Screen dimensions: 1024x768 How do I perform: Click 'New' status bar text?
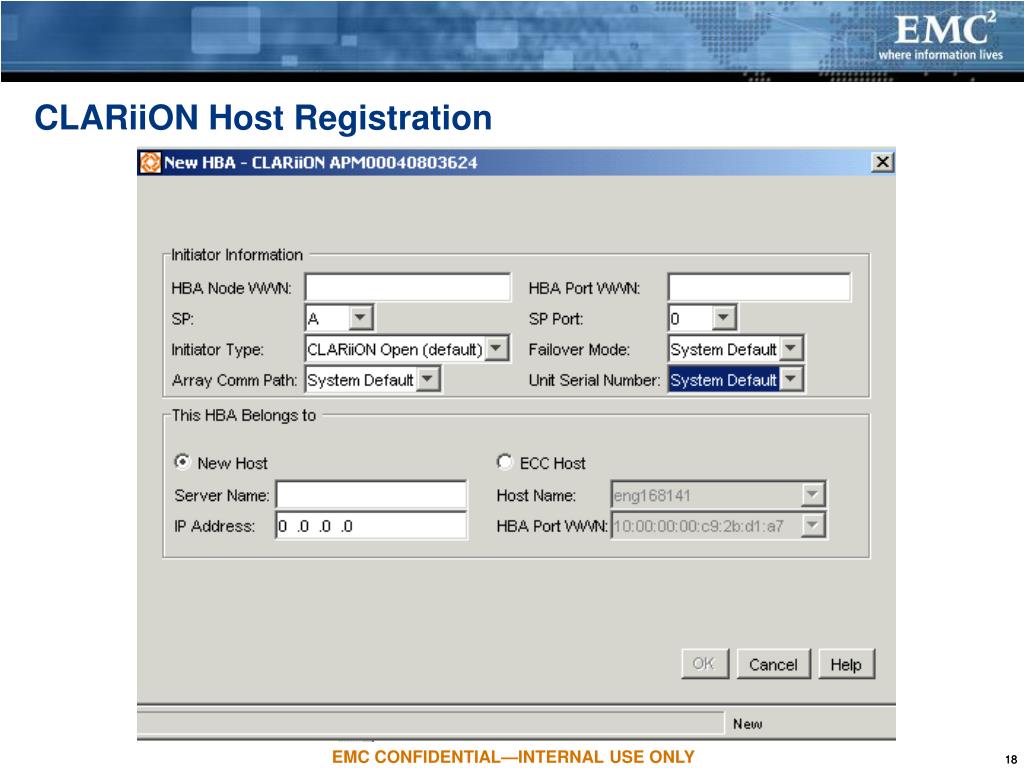point(748,724)
